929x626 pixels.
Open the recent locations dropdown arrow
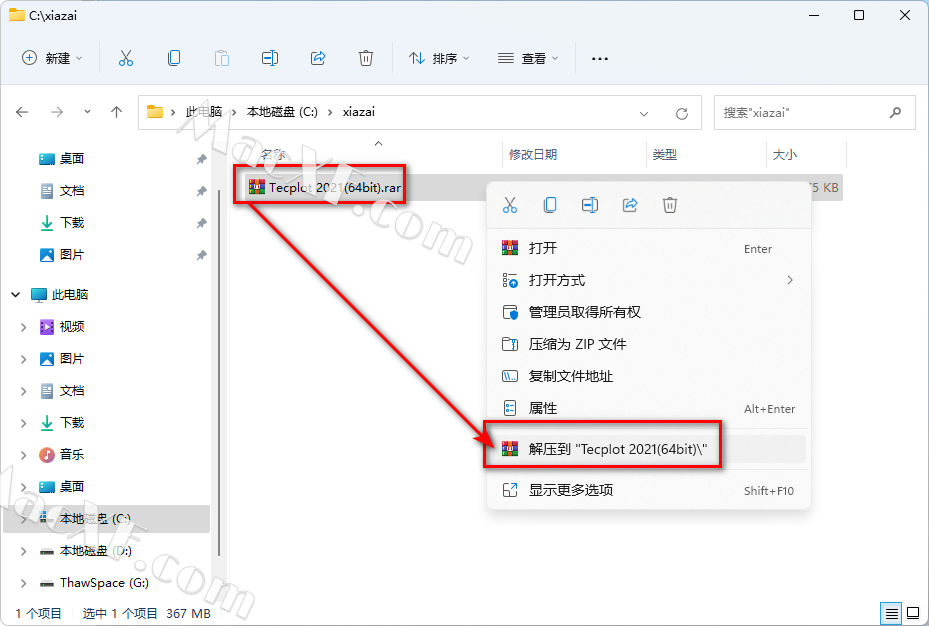tap(87, 112)
